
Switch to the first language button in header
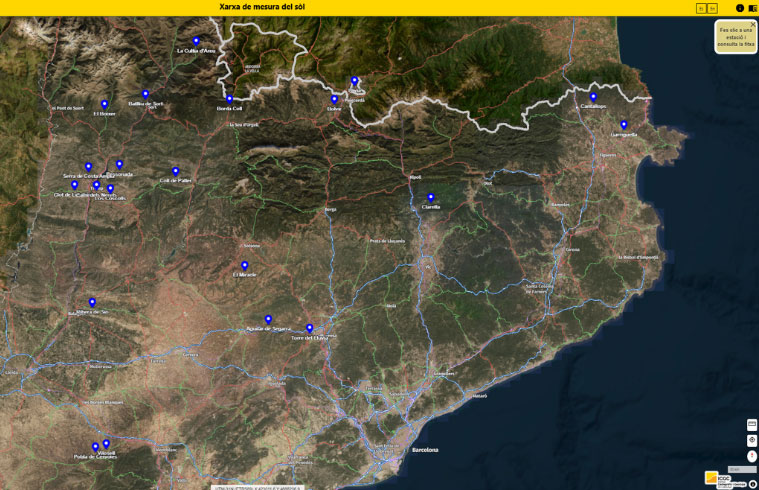click(x=701, y=8)
